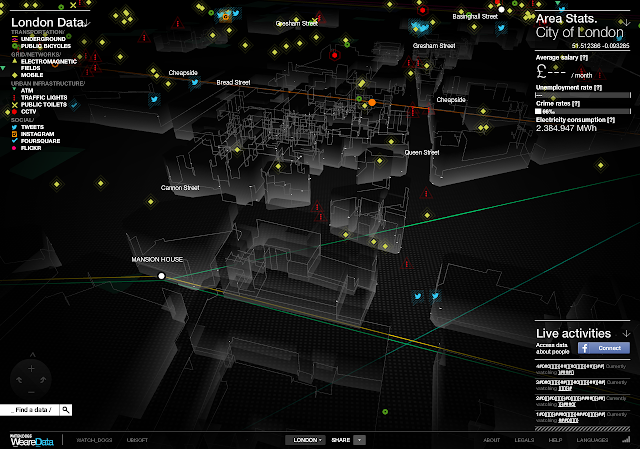Screen dimensions: 640x449
Task: Click the Crime rates 66% bar
Action: click(x=583, y=111)
